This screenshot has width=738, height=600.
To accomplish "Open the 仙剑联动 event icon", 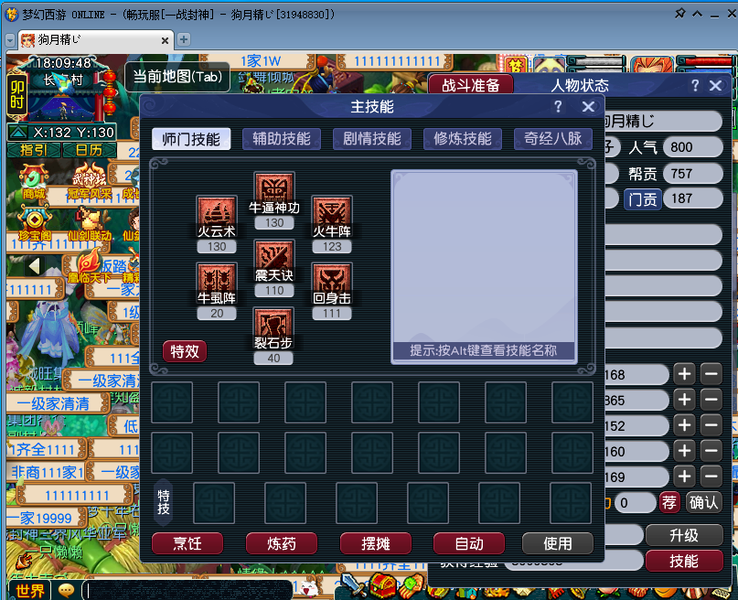I will [89, 224].
